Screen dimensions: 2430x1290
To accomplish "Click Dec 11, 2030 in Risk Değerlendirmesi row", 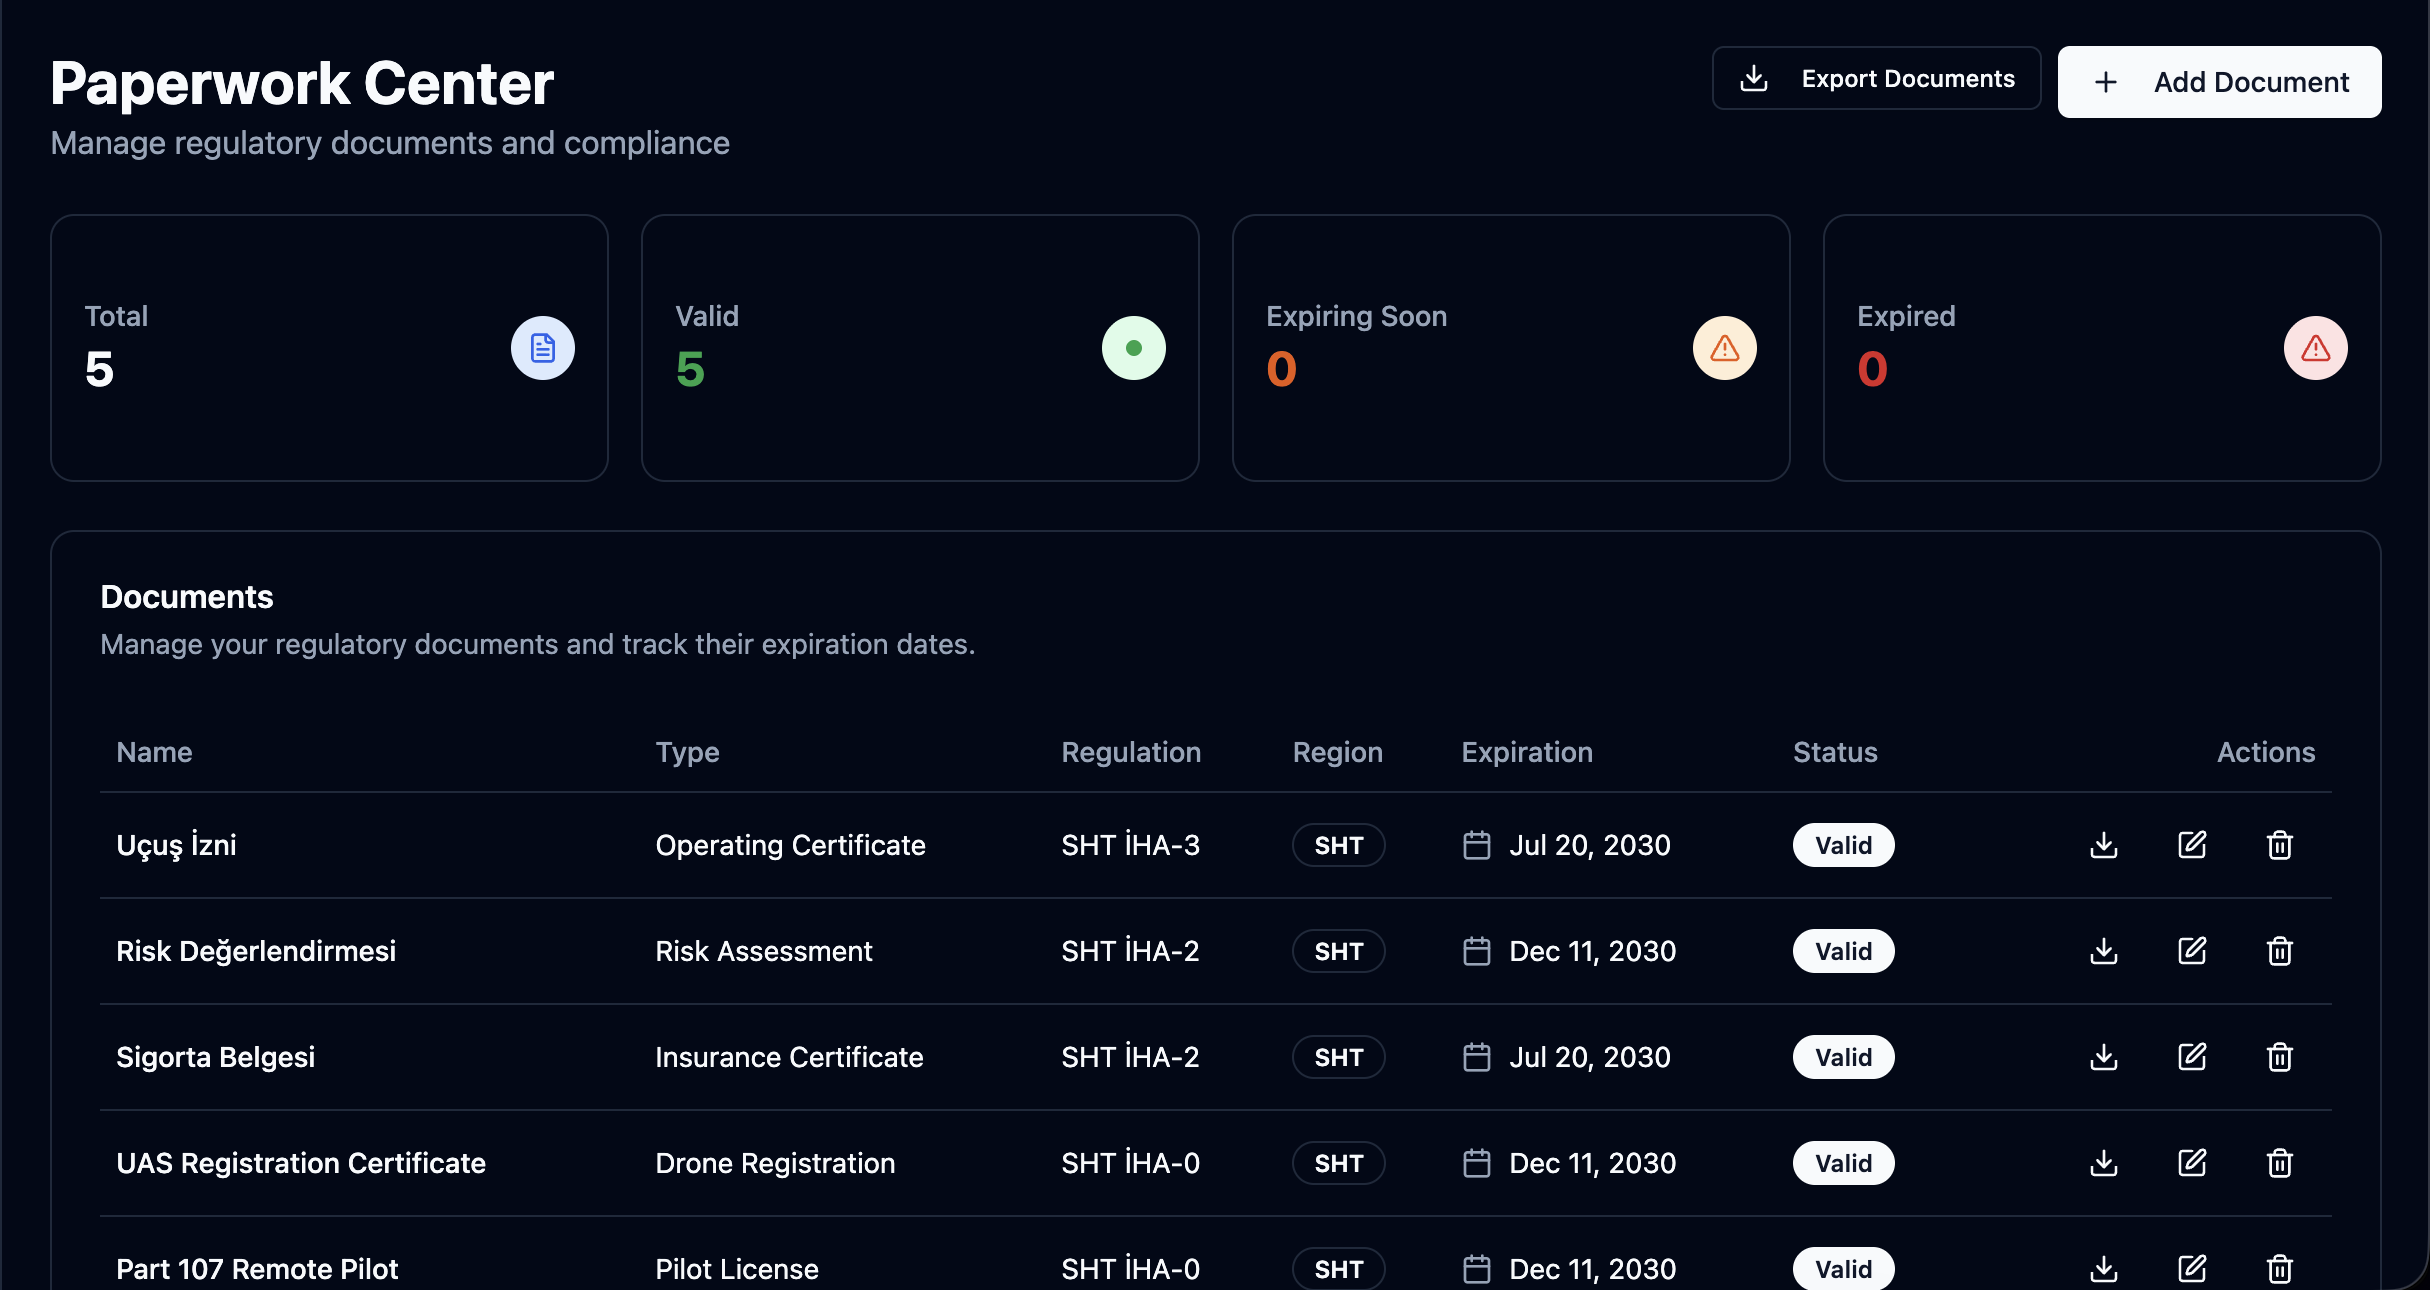I will [1593, 951].
